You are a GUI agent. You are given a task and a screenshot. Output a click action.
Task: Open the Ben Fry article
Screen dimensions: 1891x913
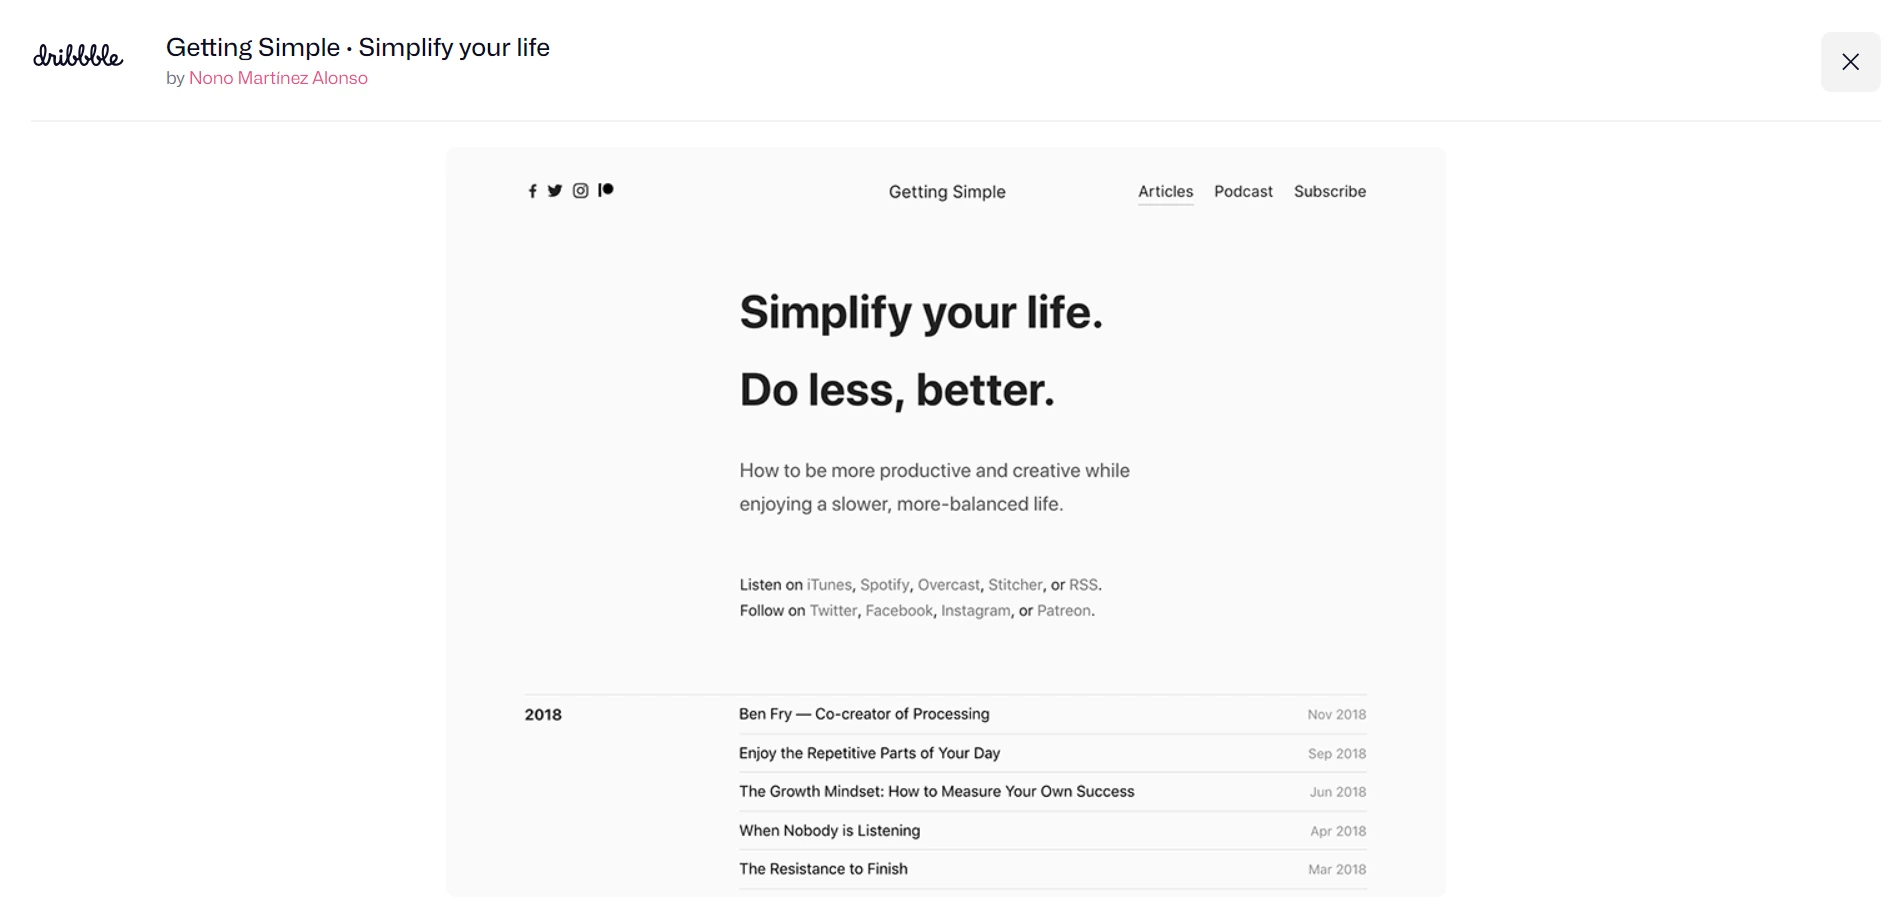[x=864, y=714]
